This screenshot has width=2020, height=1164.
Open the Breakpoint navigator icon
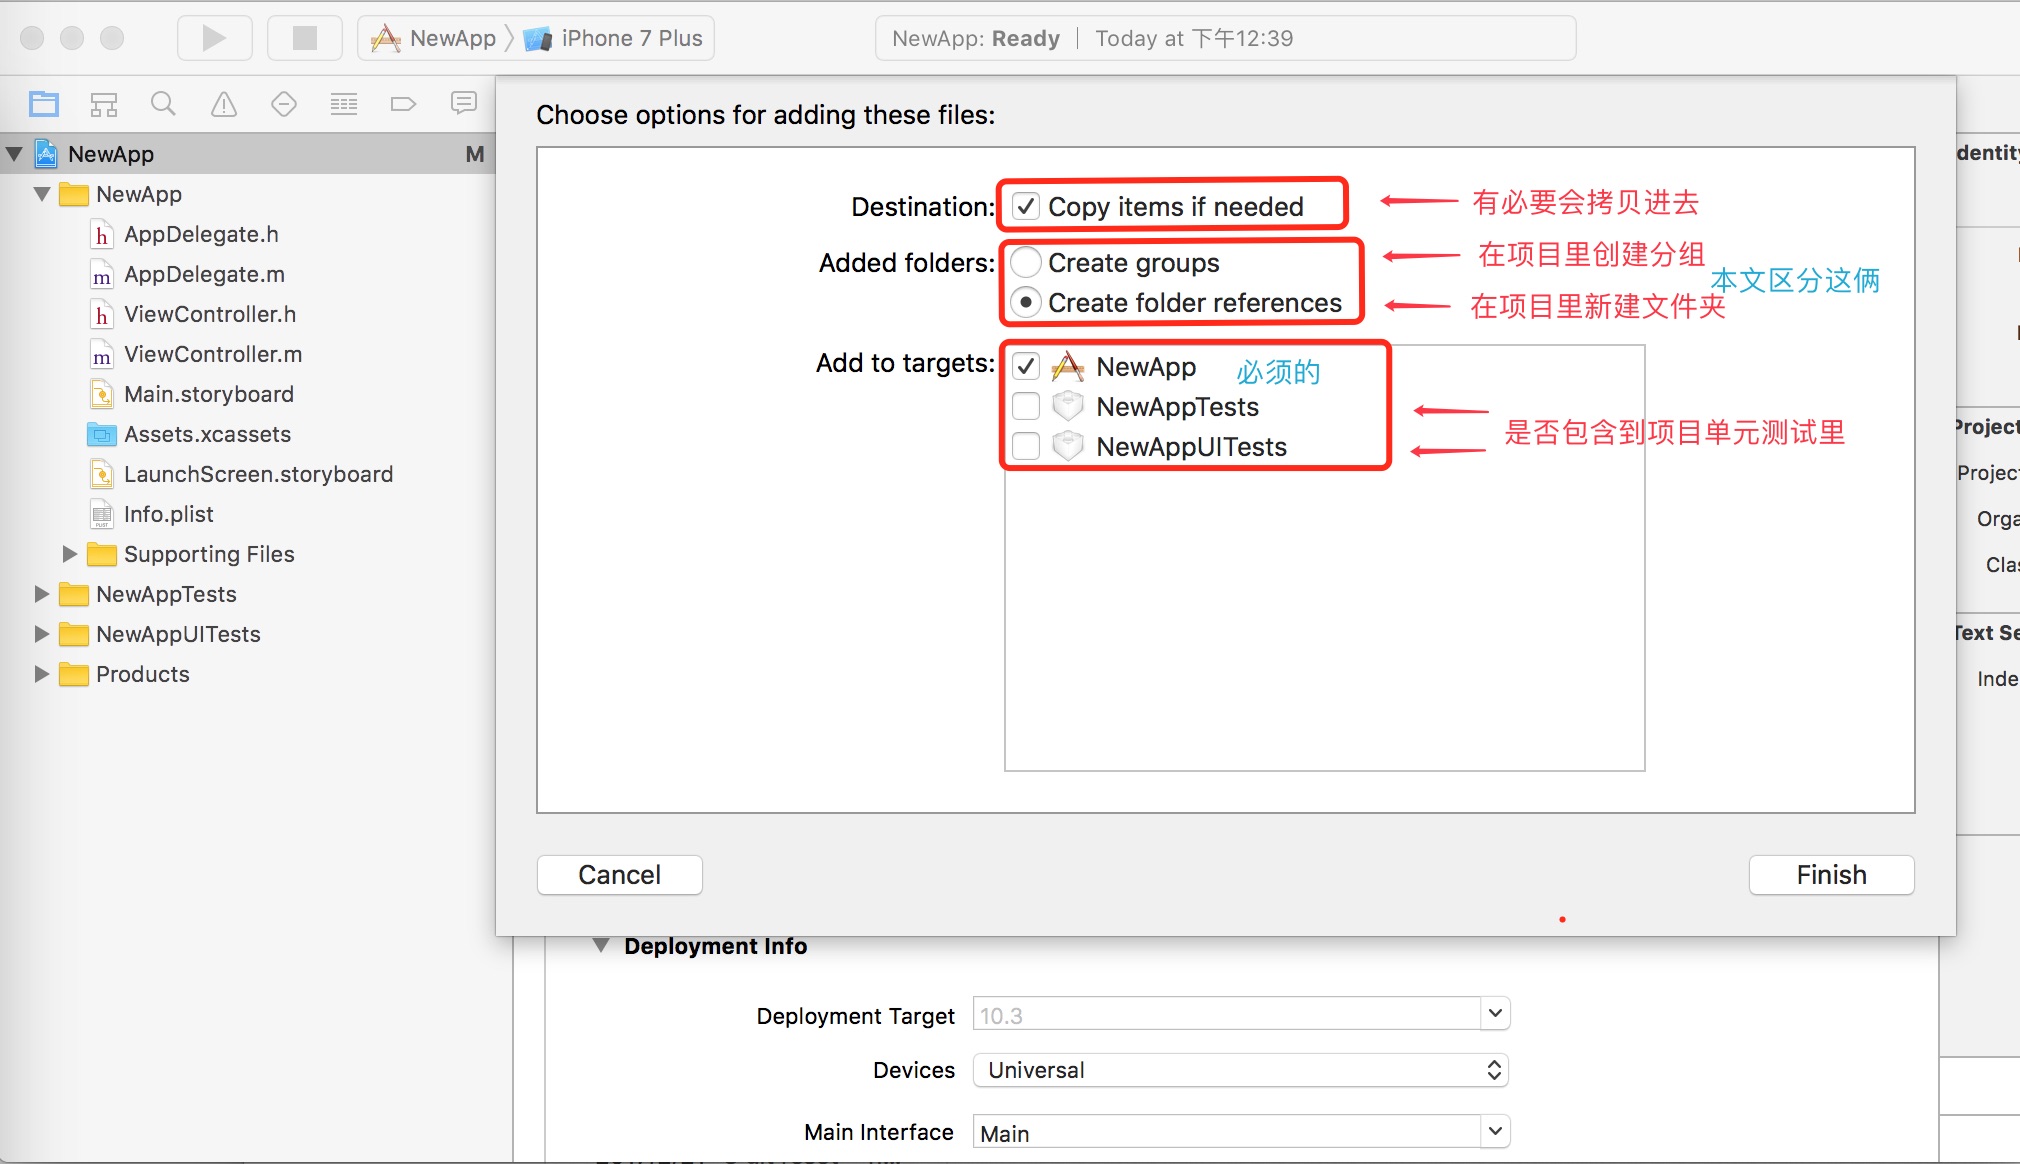[x=403, y=104]
